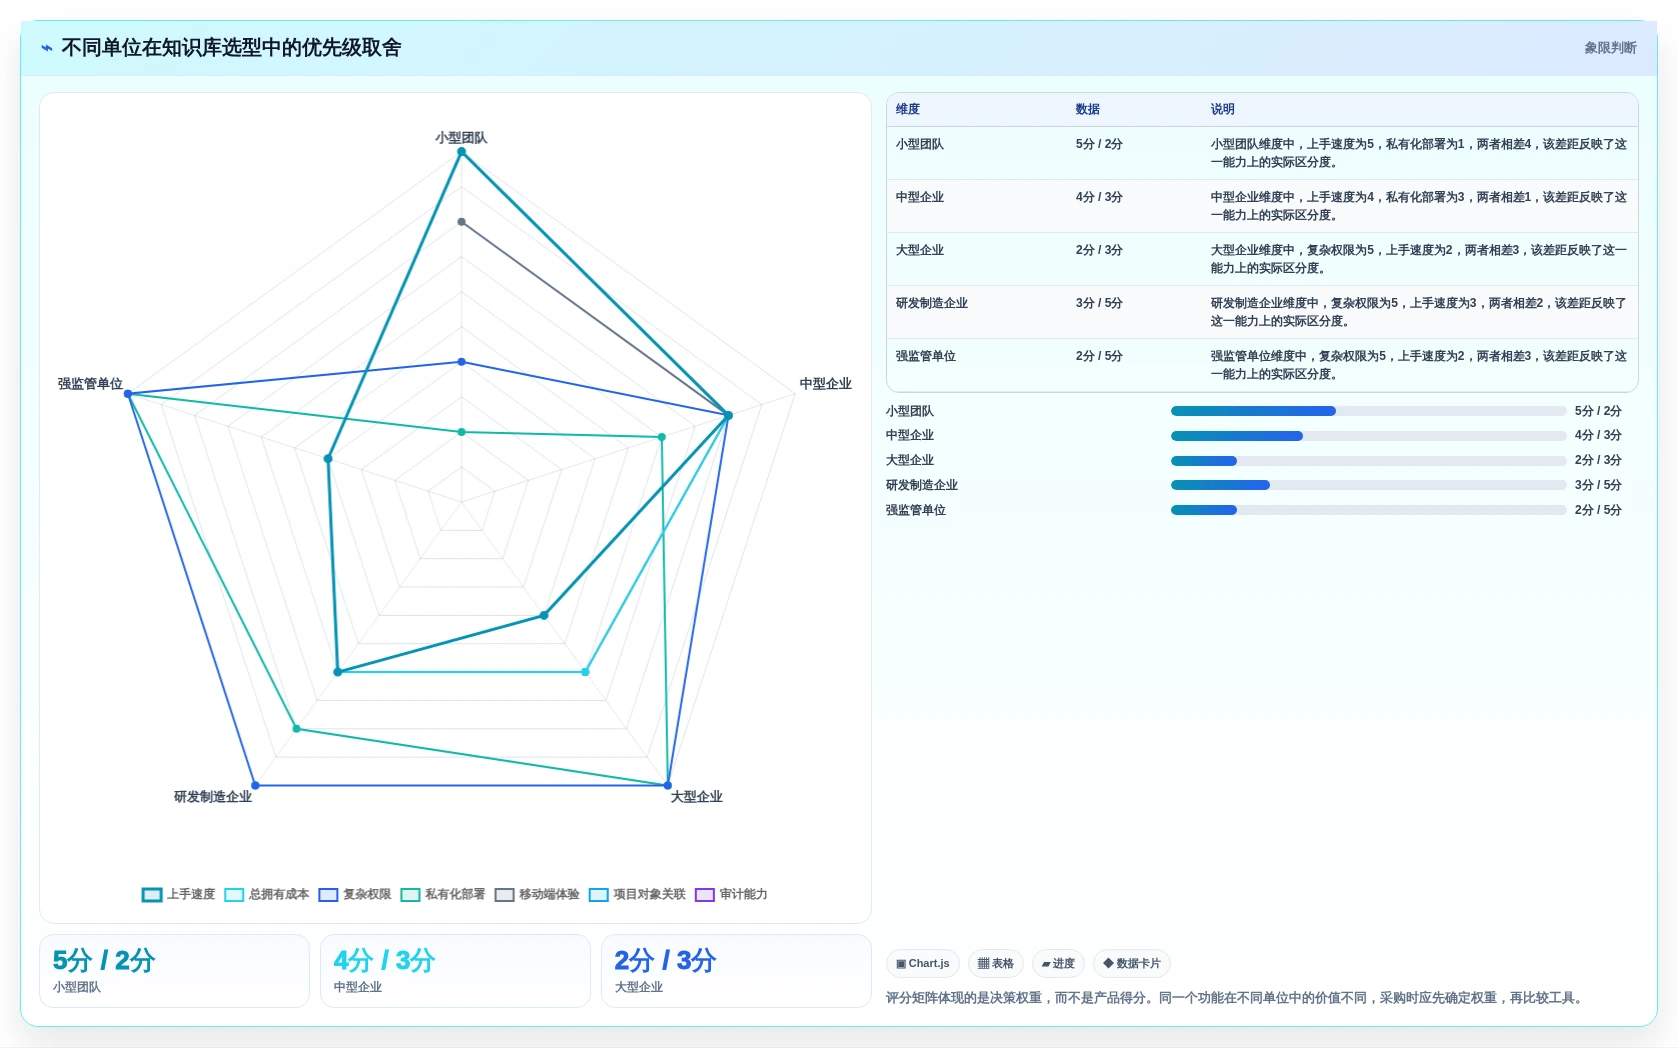Click the 强监管单位 radar axis label
Screen dimensions: 1678x1048
(x=90, y=384)
